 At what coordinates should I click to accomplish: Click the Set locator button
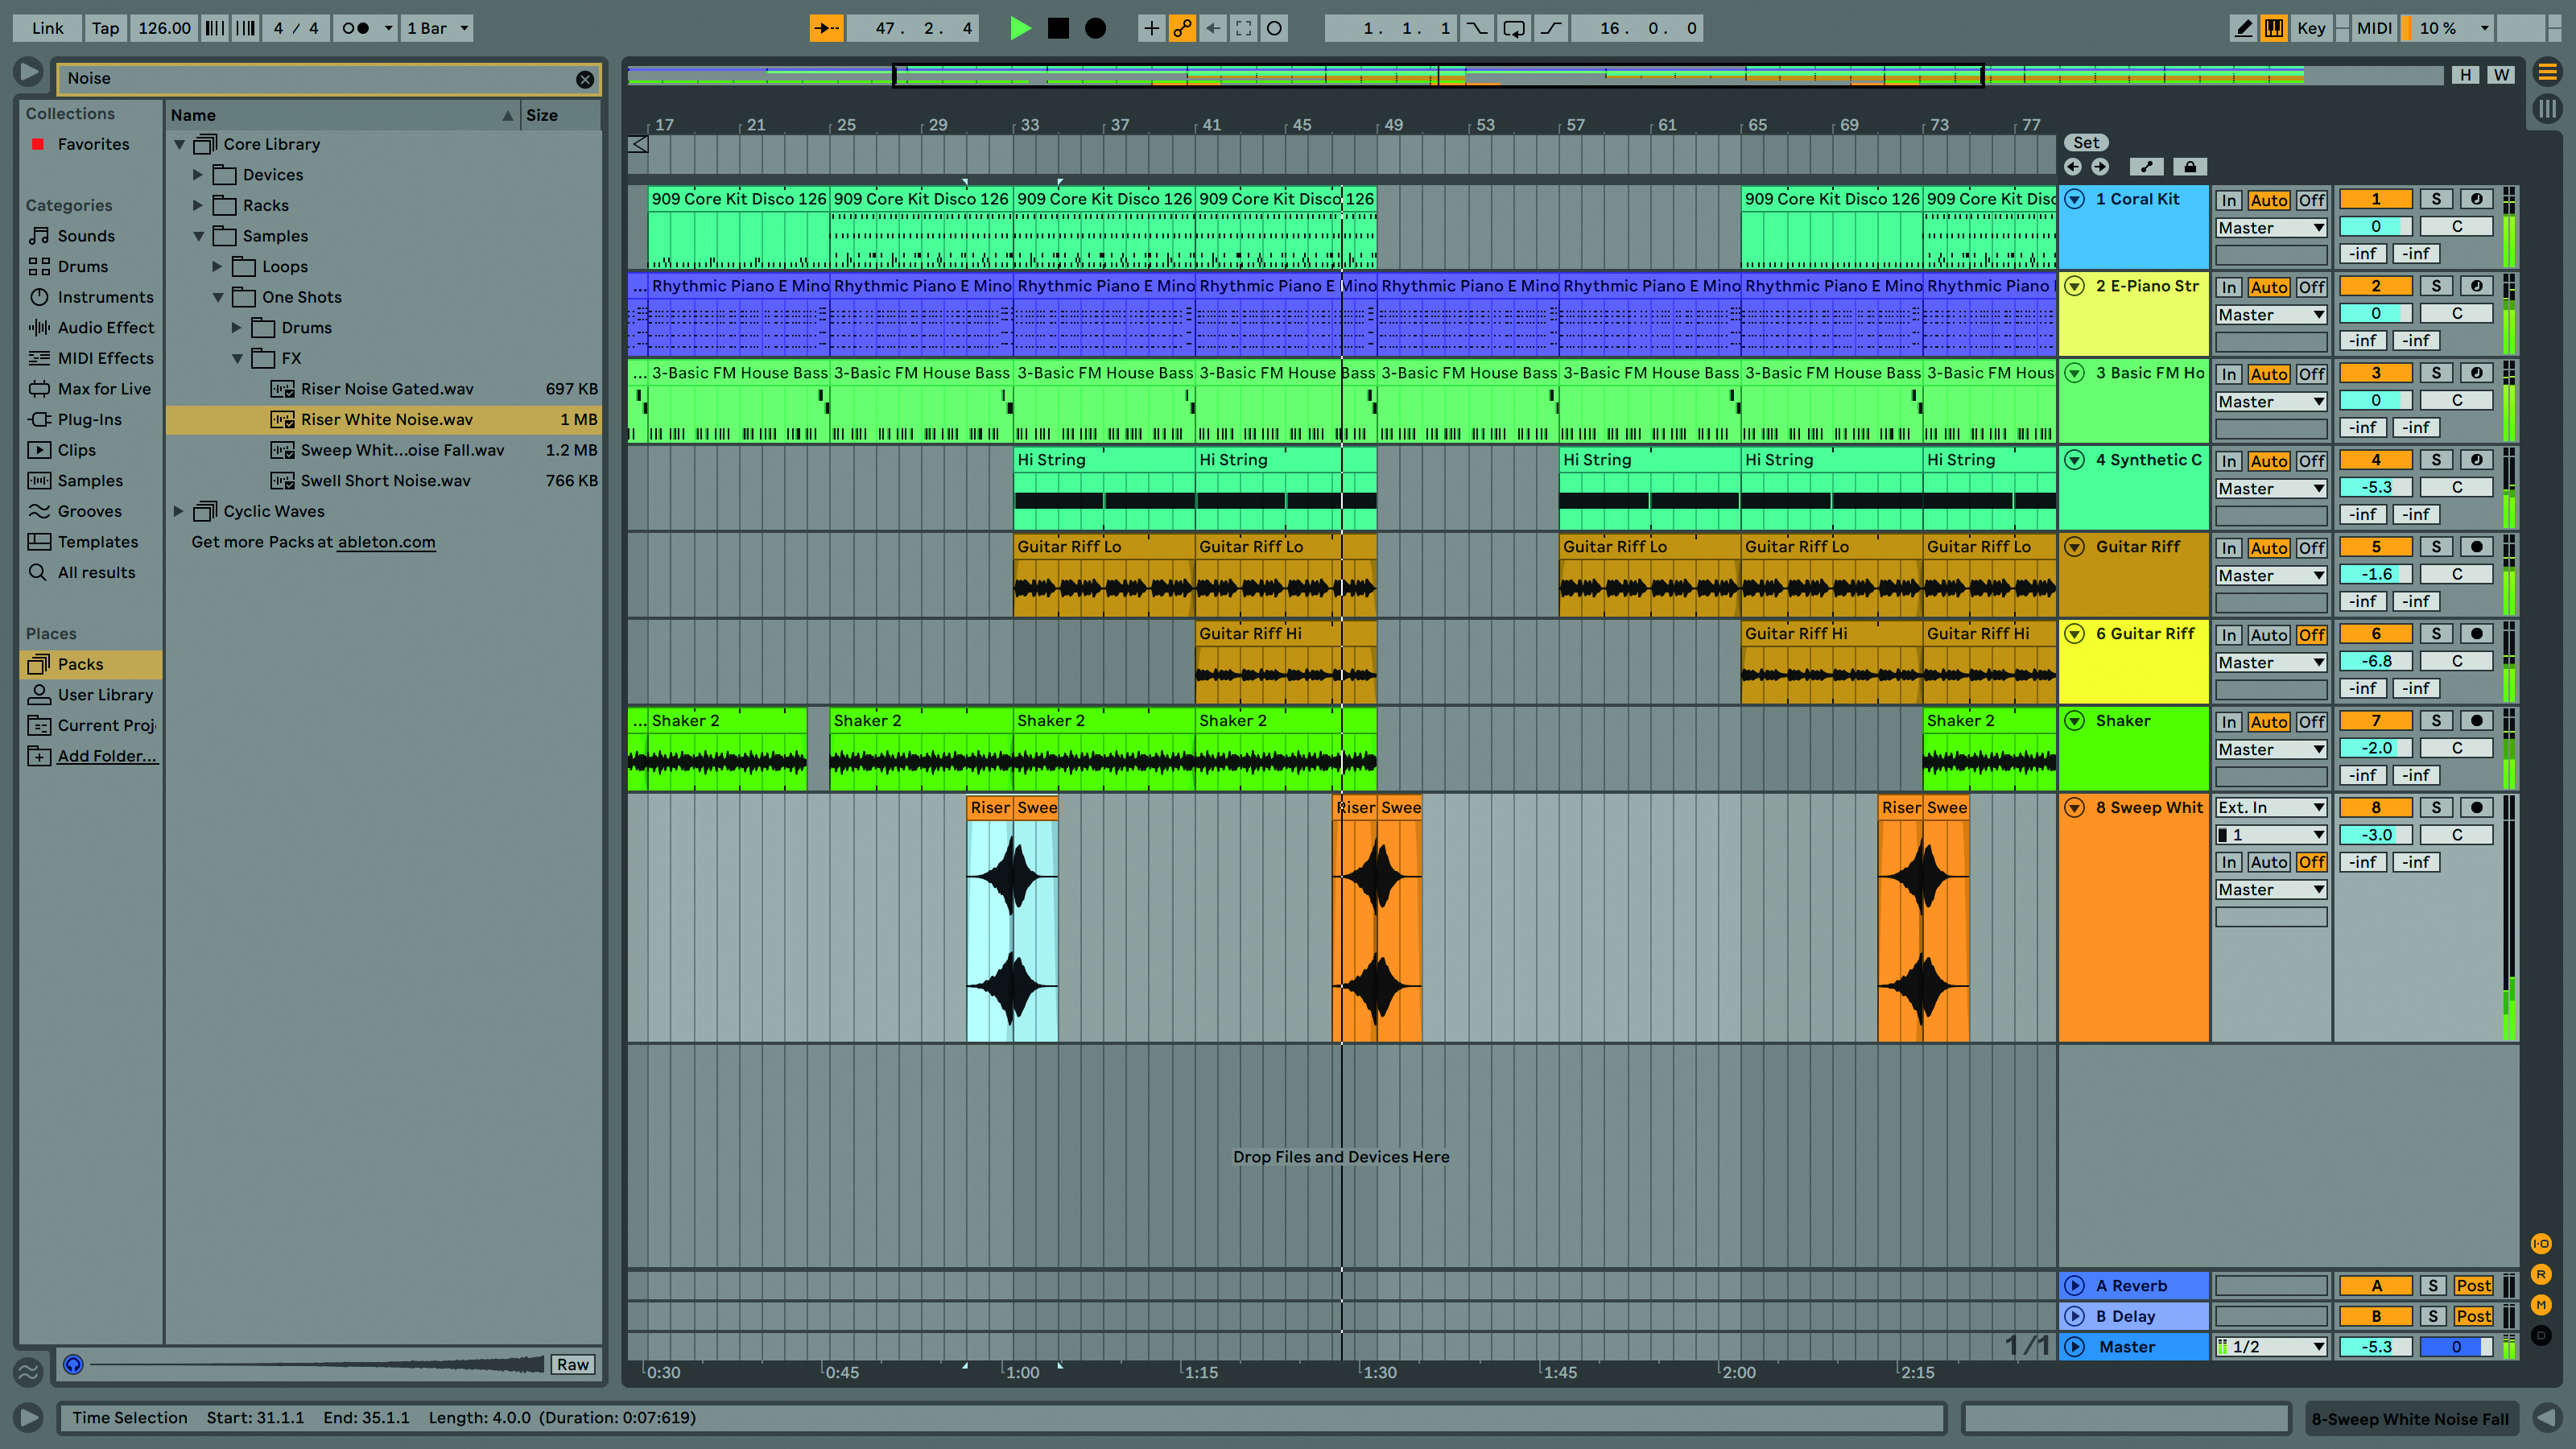(x=2086, y=143)
